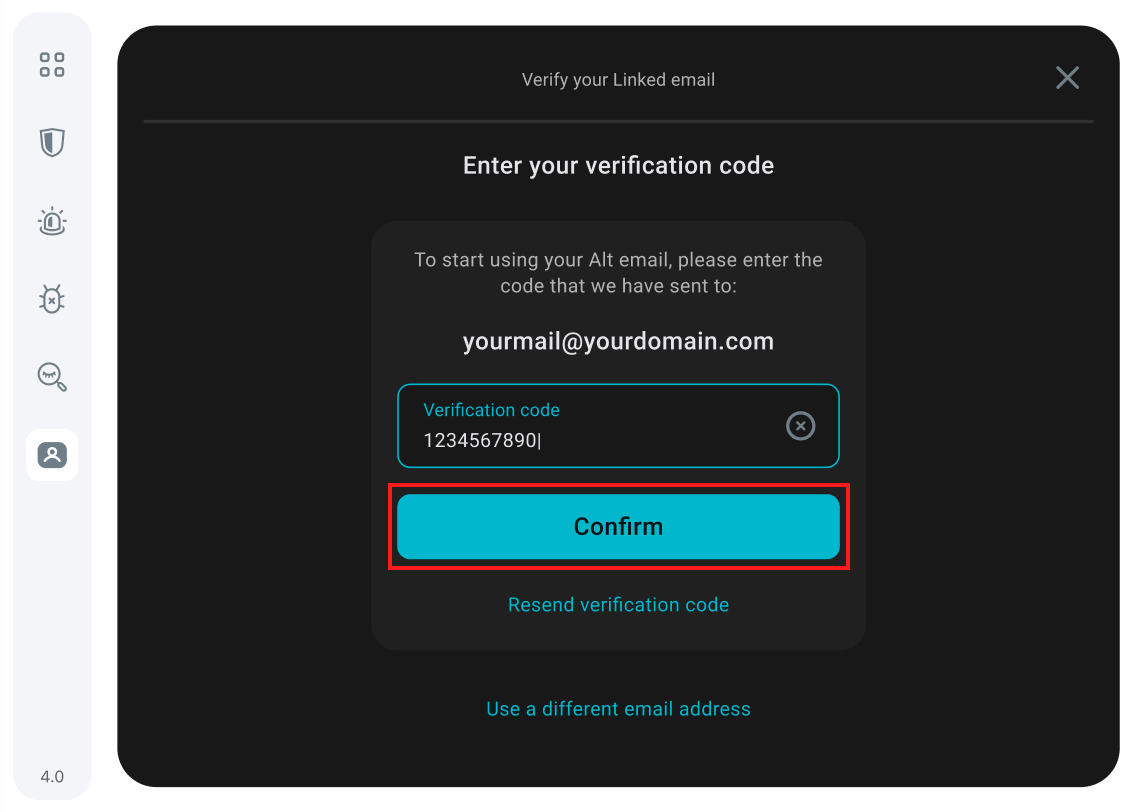The width and height of the screenshot is (1145, 812).
Task: Open the eye magnifier monitoring icon
Action: [x=52, y=377]
